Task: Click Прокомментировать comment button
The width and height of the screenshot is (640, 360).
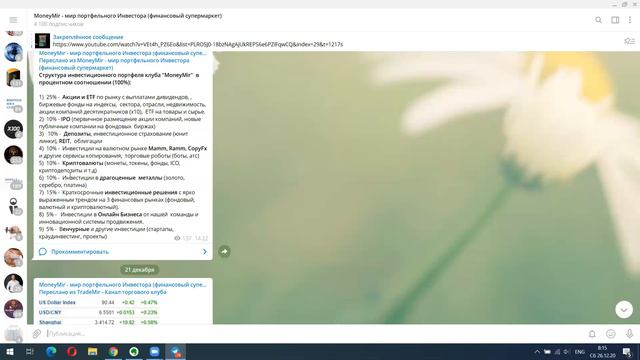Action: [80, 251]
